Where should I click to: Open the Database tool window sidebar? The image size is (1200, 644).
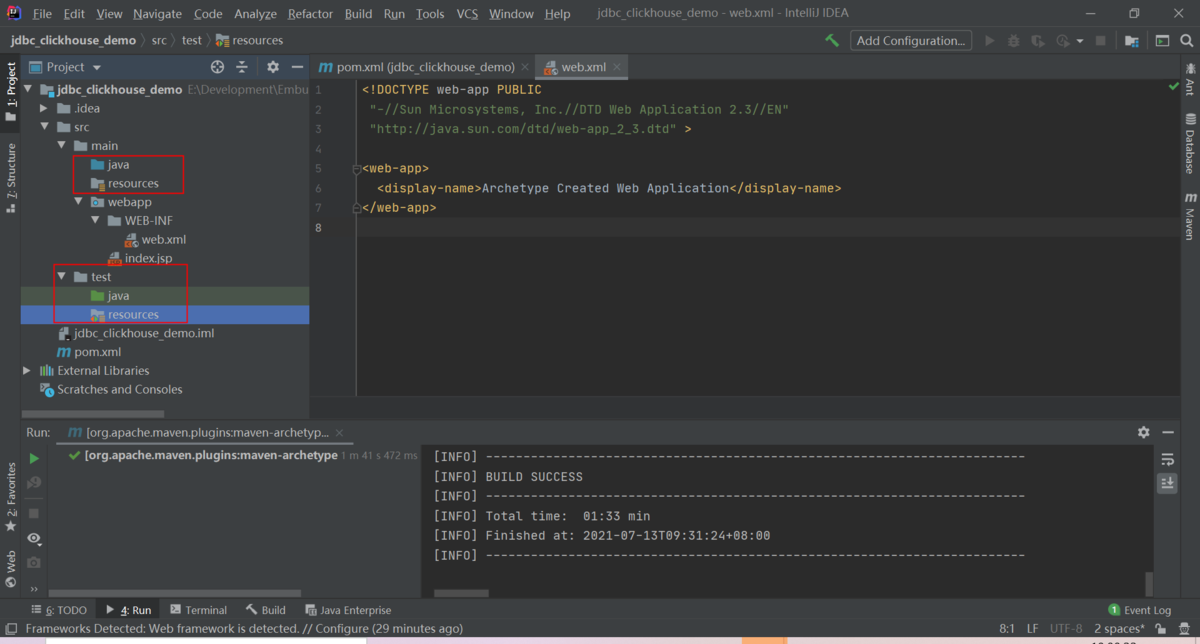pos(1190,144)
